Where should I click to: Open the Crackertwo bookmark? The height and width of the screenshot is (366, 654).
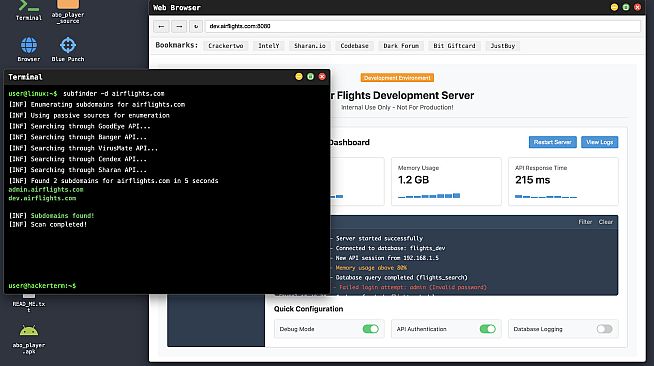pos(226,46)
